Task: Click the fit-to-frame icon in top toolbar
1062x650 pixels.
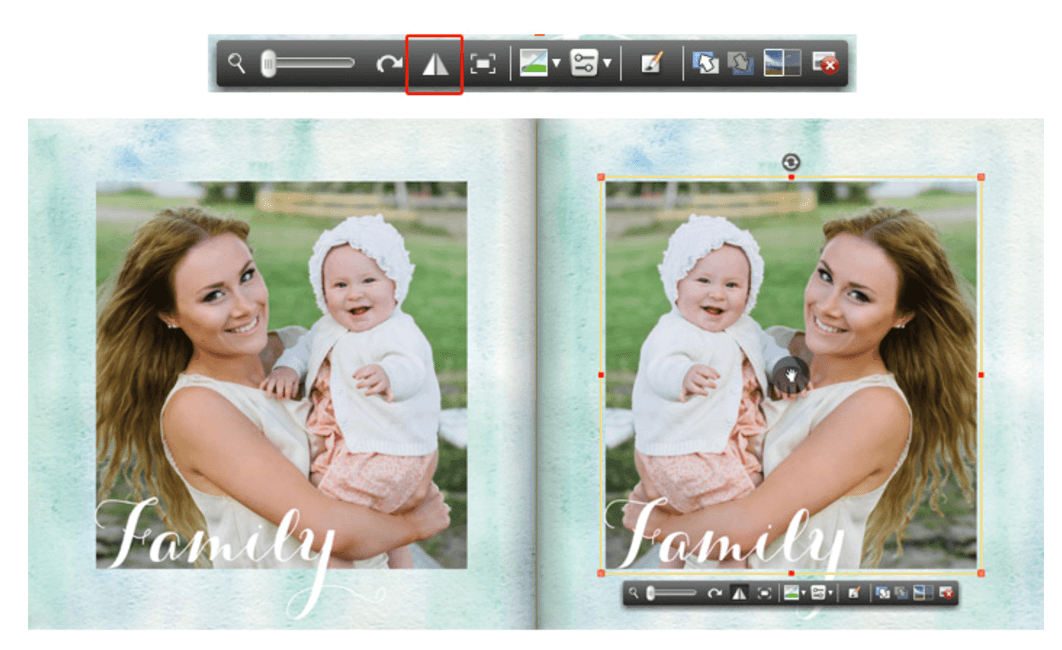Action: click(482, 64)
